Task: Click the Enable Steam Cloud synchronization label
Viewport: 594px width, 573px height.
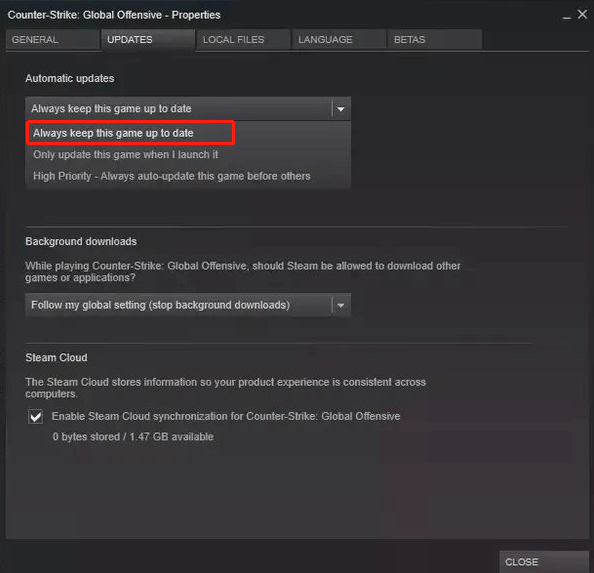Action: point(226,416)
